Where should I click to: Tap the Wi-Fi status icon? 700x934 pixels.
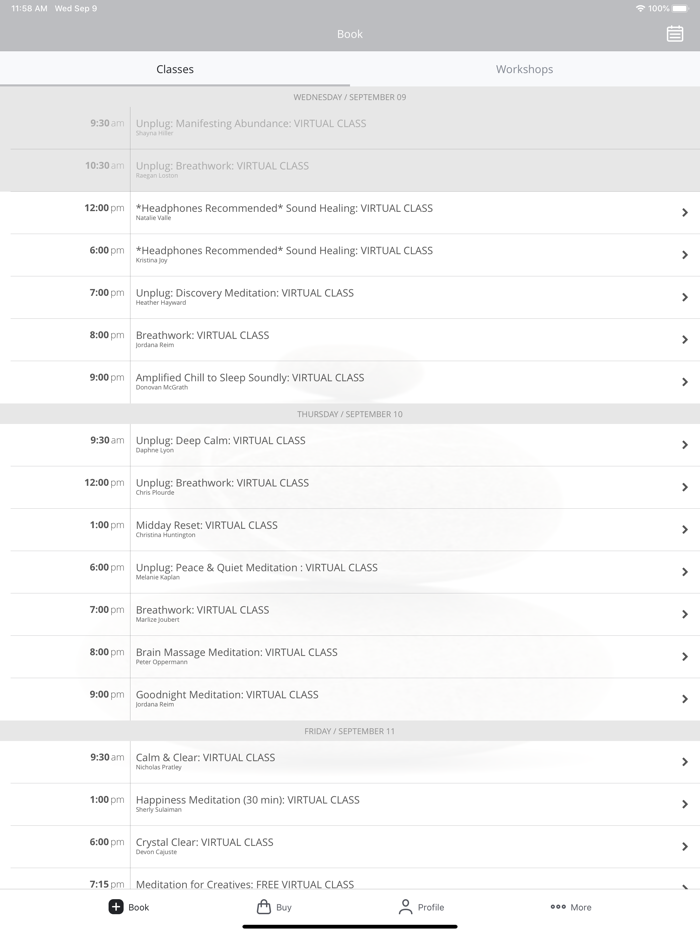640,8
